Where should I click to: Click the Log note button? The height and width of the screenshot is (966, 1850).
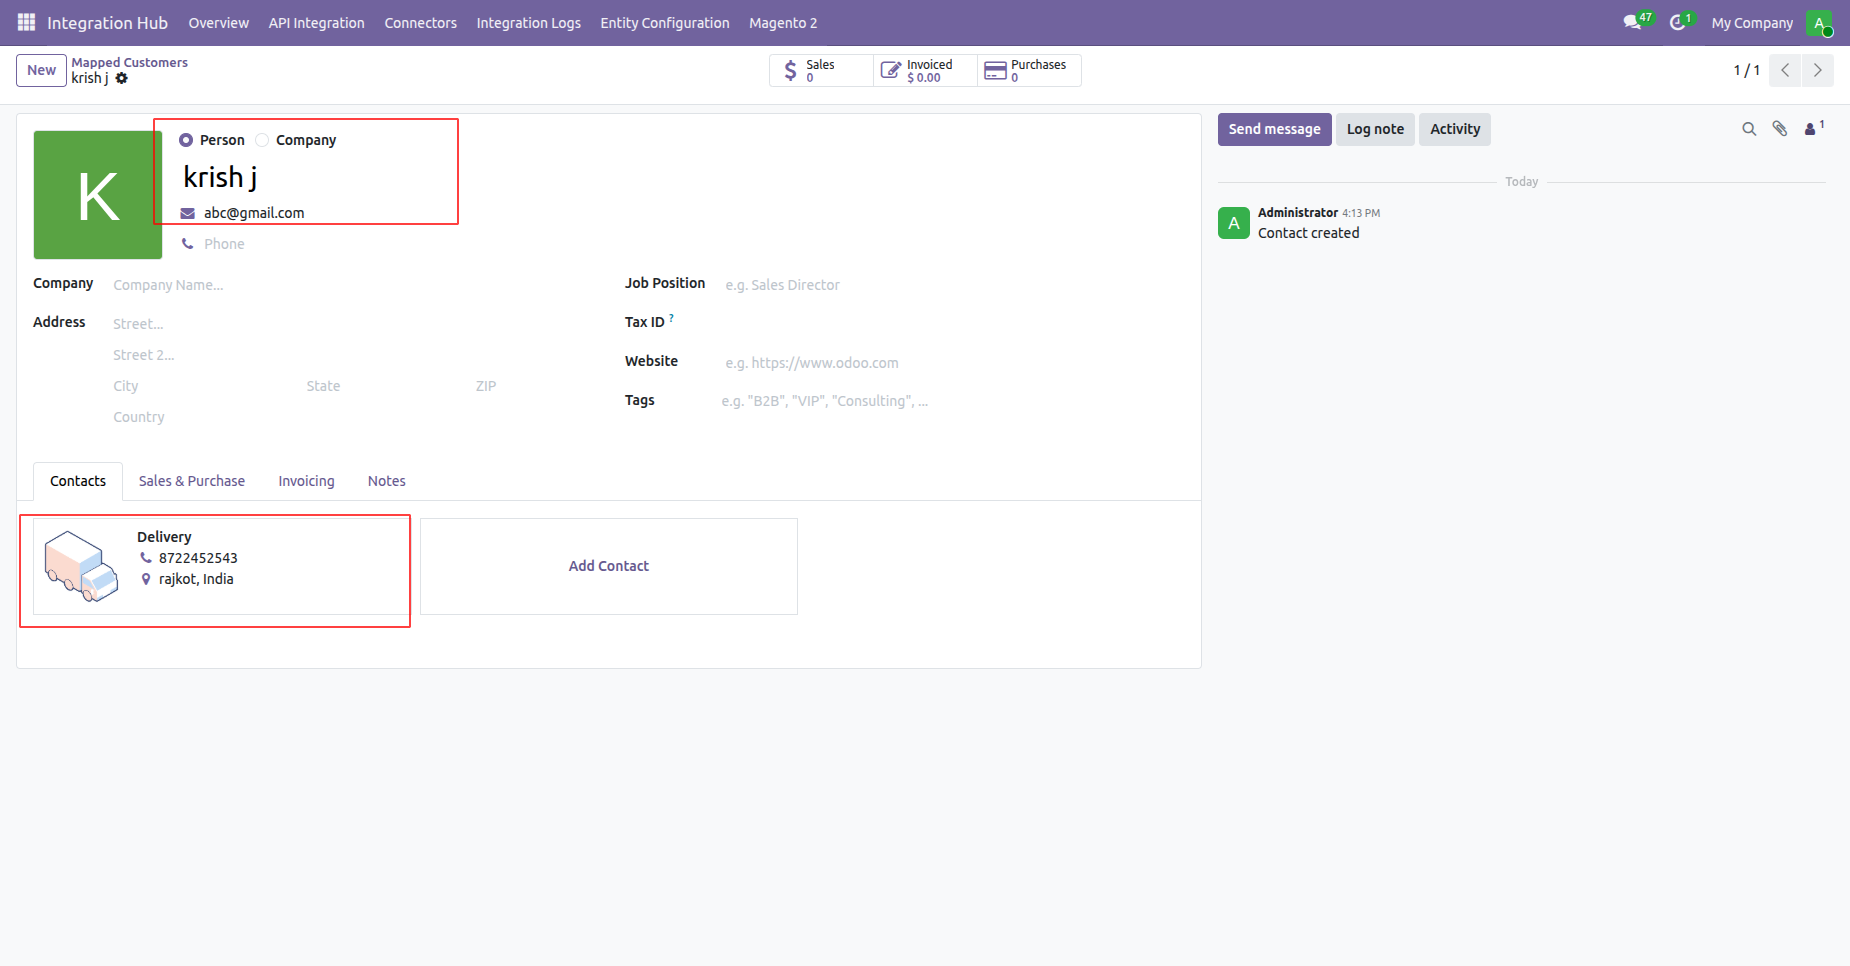[1375, 129]
